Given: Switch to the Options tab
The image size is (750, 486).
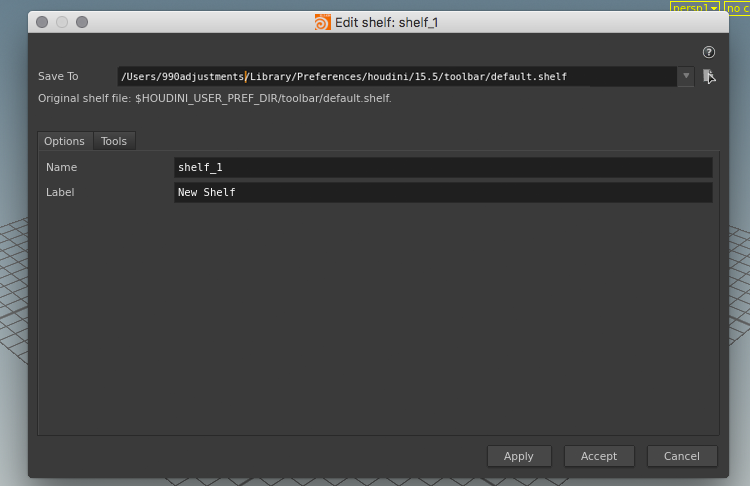Looking at the screenshot, I should (65, 141).
